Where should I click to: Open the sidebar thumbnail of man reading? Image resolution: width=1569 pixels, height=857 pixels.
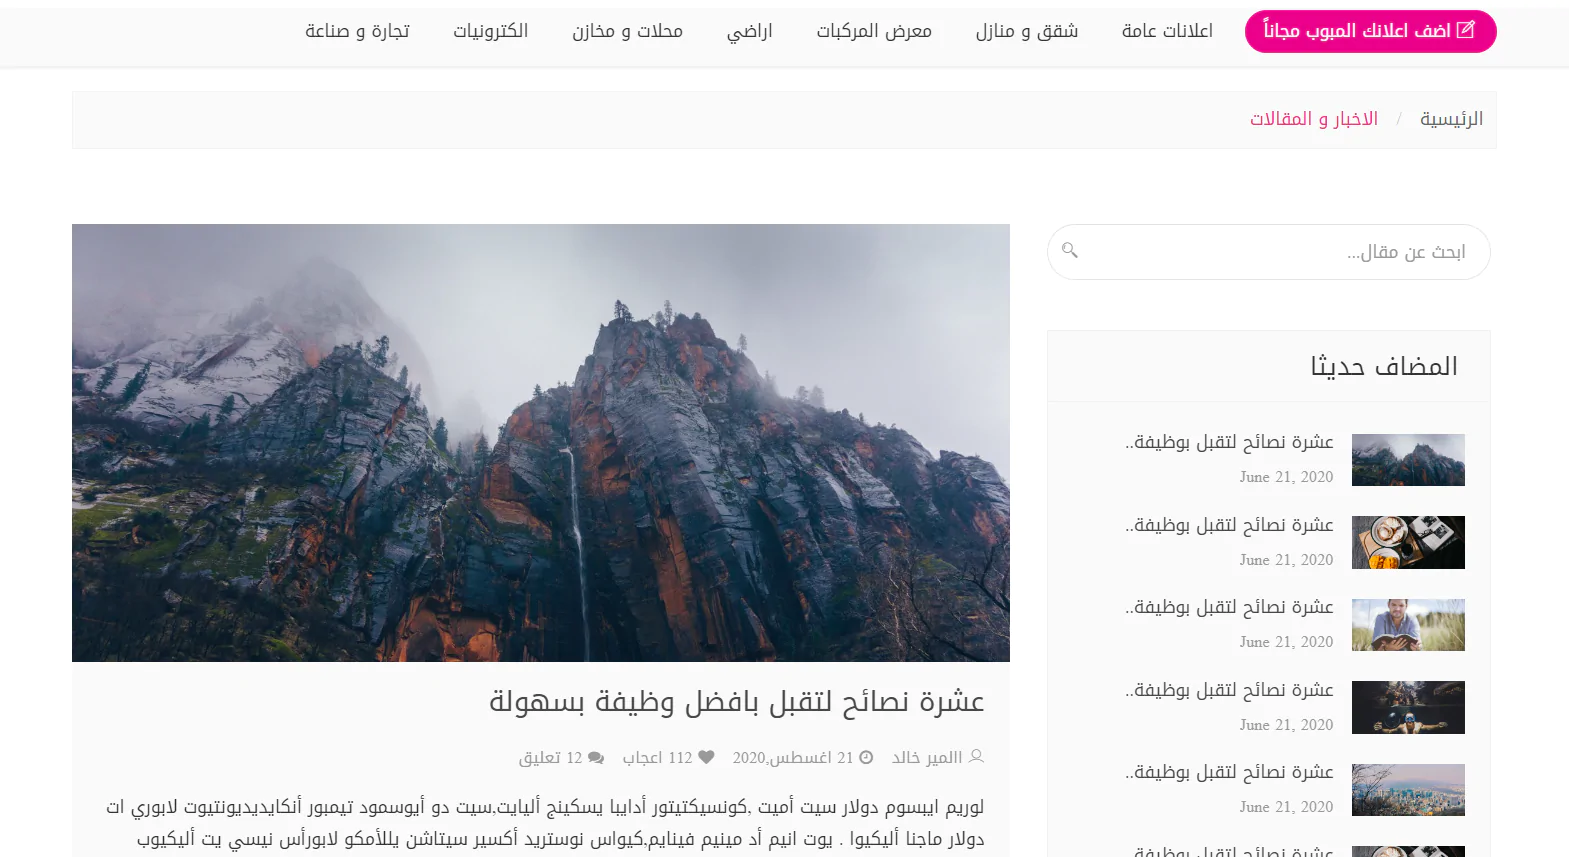click(x=1408, y=625)
